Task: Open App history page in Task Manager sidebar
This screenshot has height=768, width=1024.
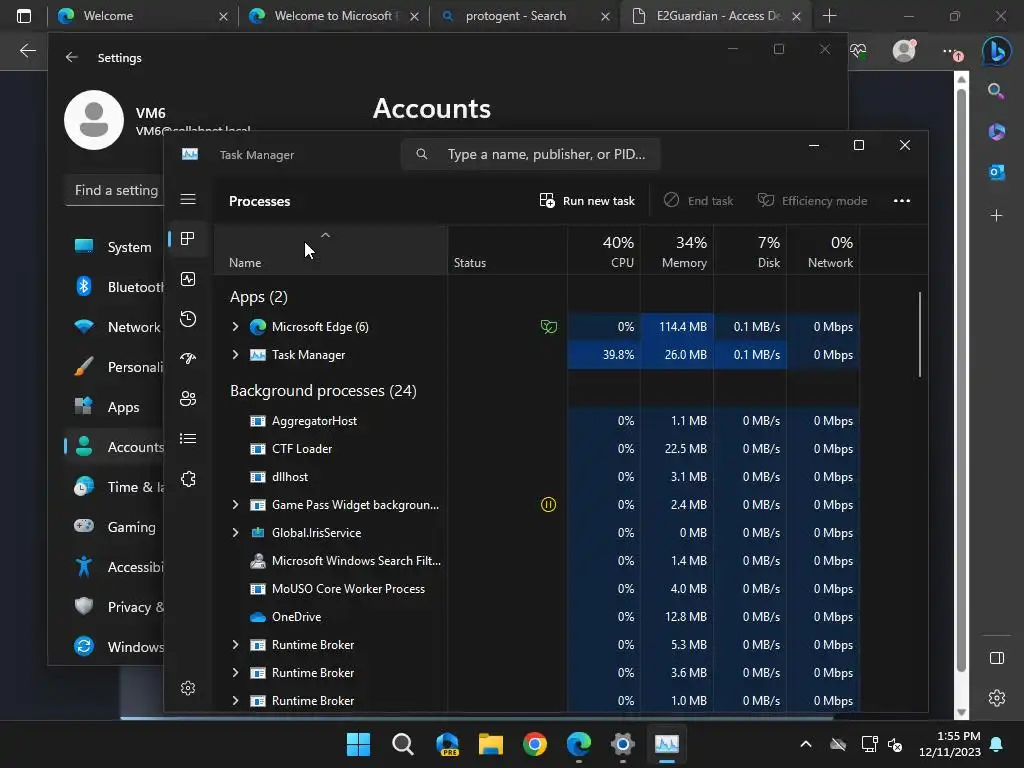Action: pyautogui.click(x=188, y=319)
